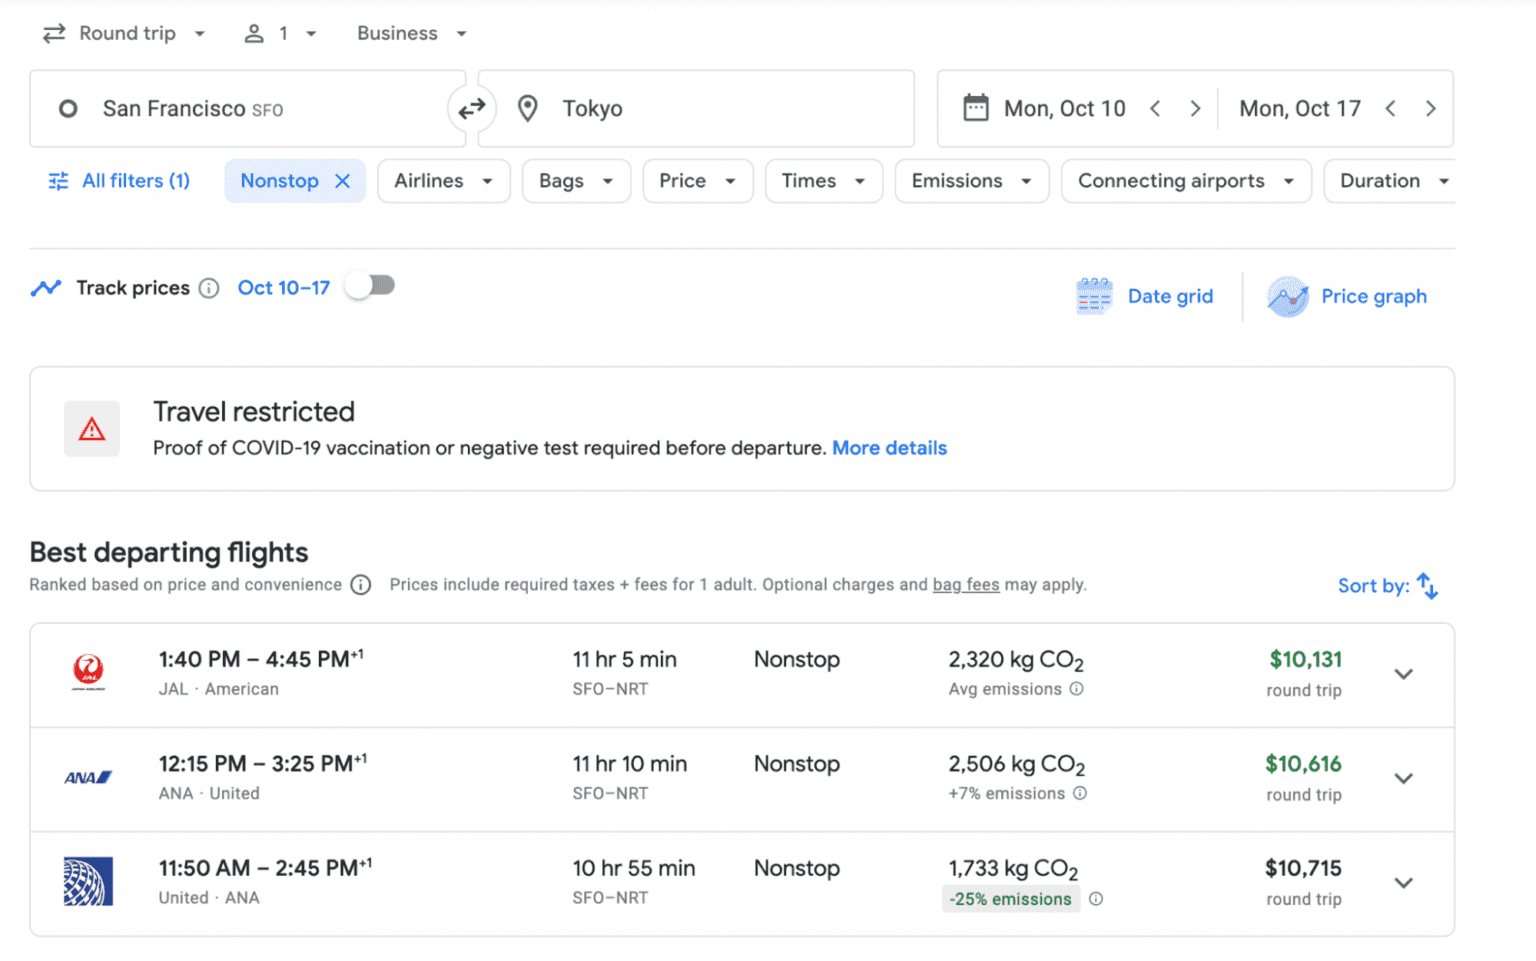Remove the Nonstop filter with X
This screenshot has height=961, width=1536.
click(x=342, y=181)
